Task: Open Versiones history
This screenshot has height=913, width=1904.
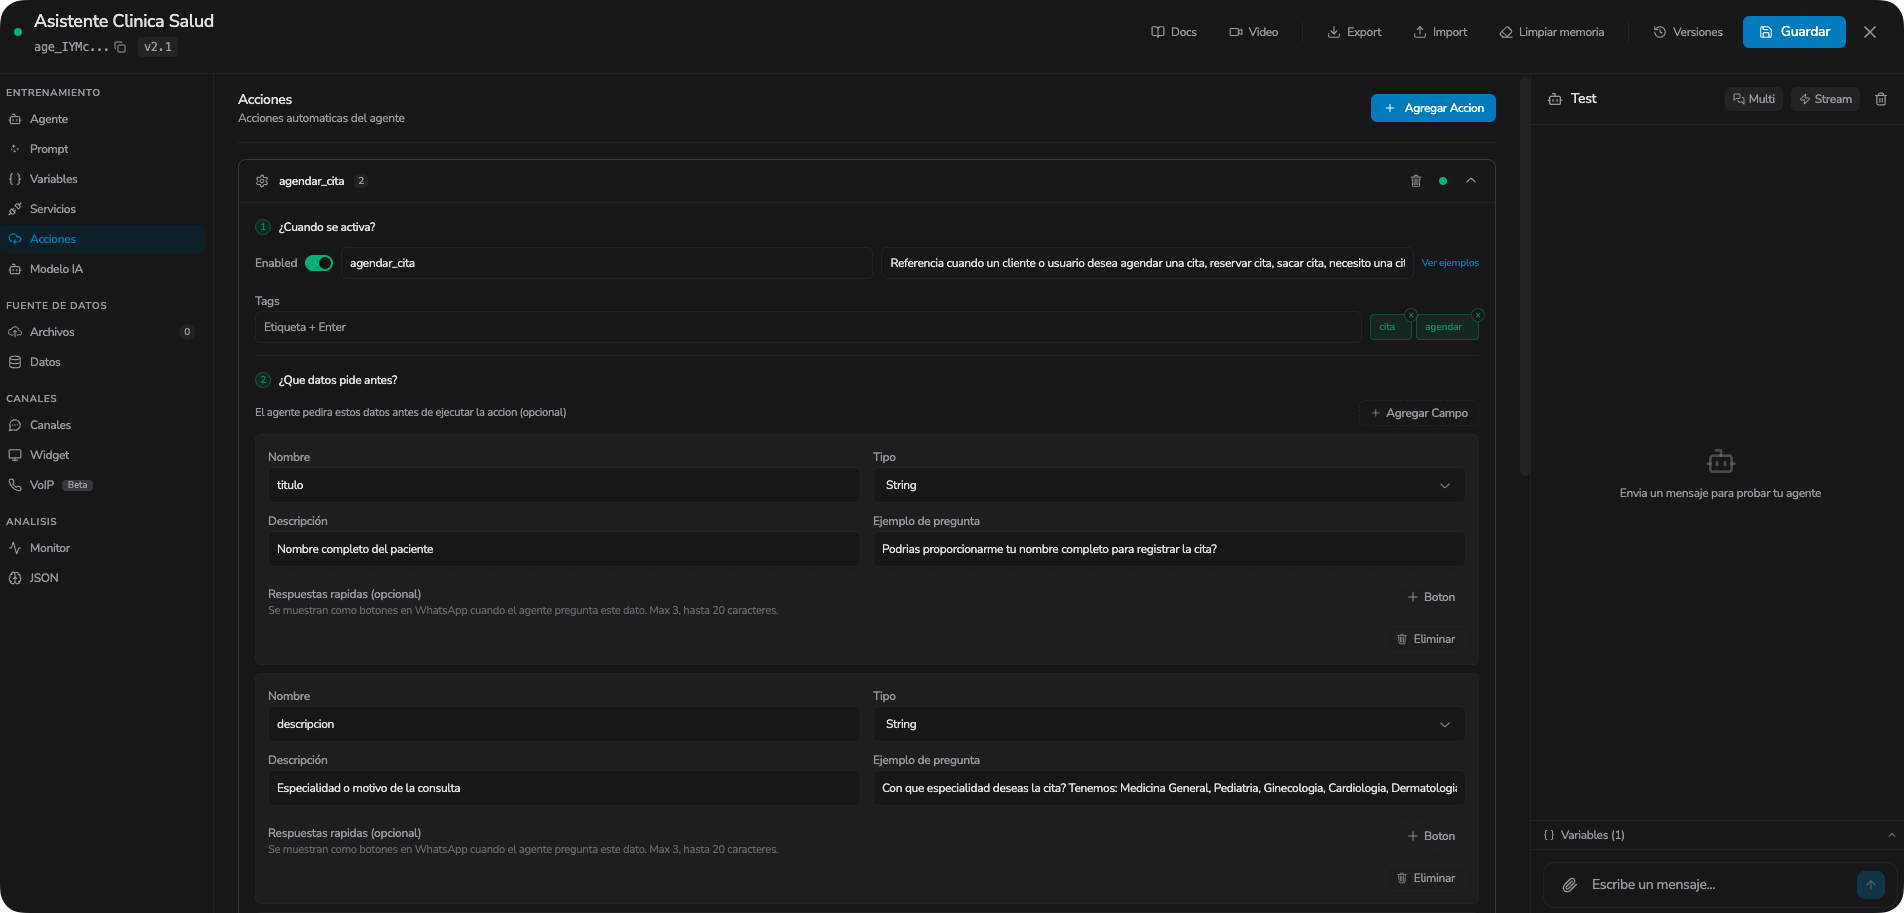Action: [x=1688, y=32]
